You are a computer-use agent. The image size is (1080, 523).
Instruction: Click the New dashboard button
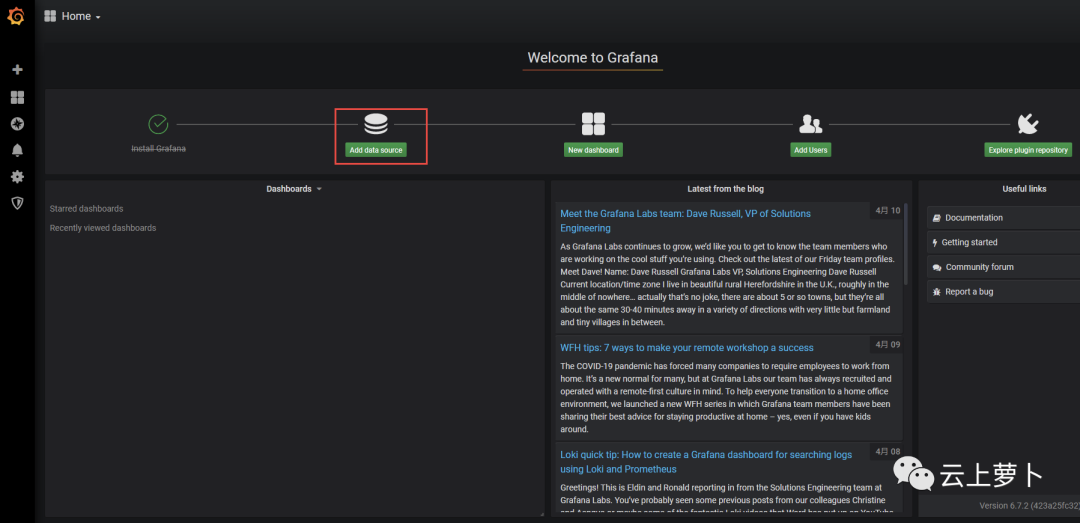593,150
